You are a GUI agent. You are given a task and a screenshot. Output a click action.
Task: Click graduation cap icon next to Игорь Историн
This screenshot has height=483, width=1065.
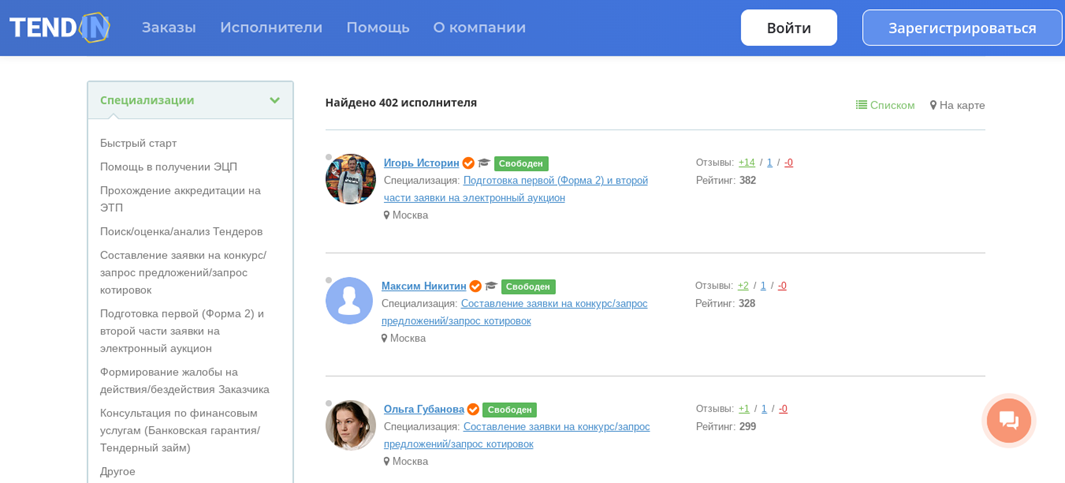[x=484, y=163]
